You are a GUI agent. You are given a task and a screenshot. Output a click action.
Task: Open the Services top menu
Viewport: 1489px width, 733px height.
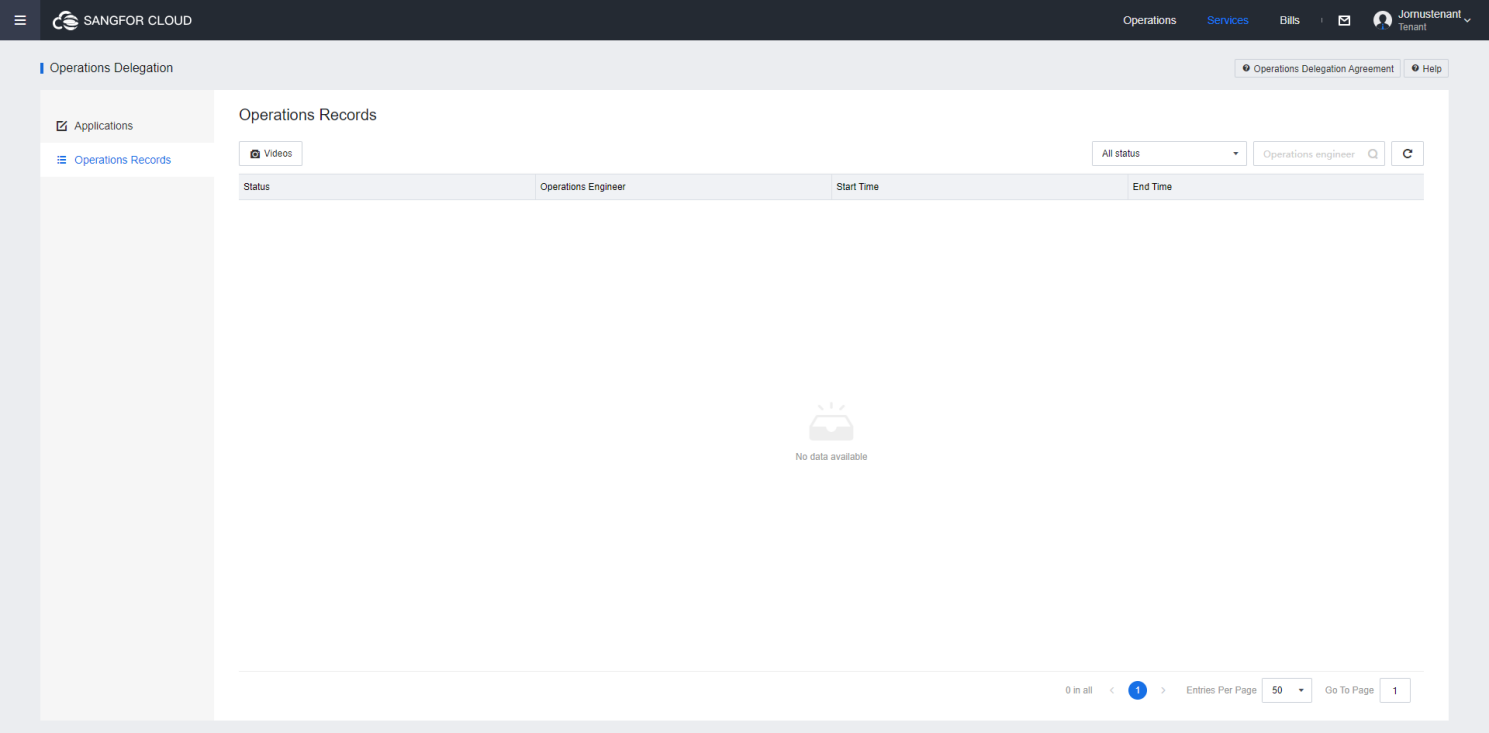(x=1227, y=20)
